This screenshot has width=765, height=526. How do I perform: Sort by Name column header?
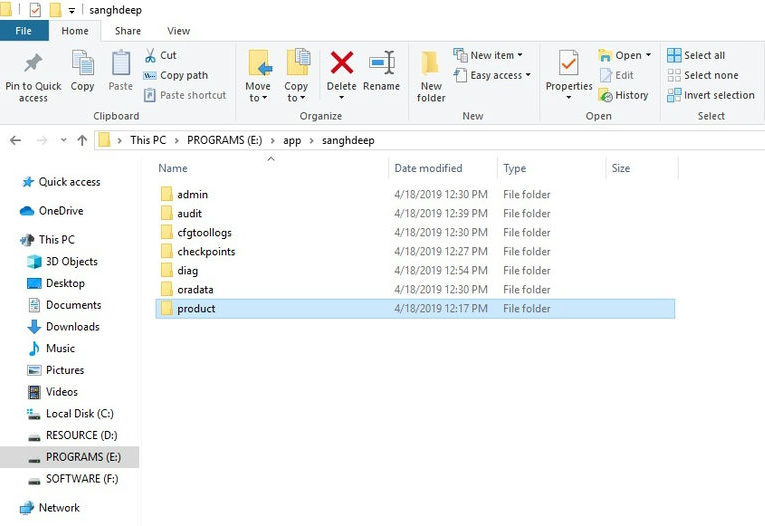tap(271, 168)
